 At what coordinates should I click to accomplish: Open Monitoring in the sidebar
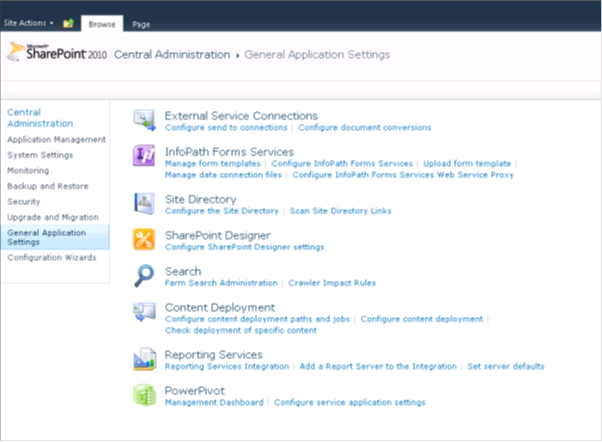(x=28, y=171)
